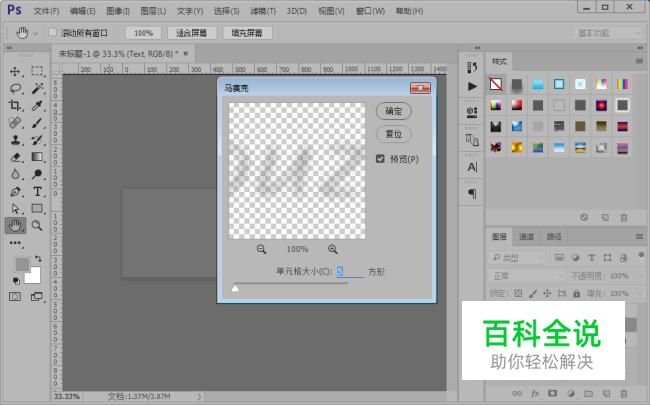
Task: Open the Styles panel menu
Action: tap(639, 61)
